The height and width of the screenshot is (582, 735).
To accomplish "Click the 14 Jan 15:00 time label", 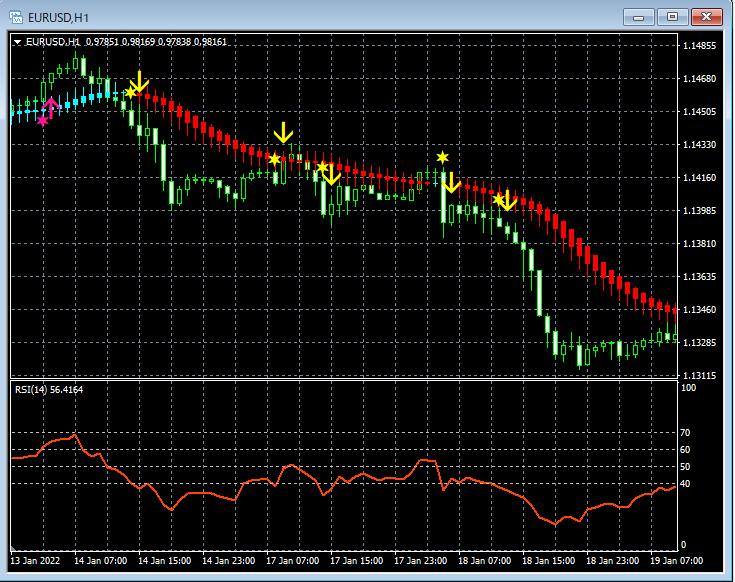I will (x=165, y=561).
